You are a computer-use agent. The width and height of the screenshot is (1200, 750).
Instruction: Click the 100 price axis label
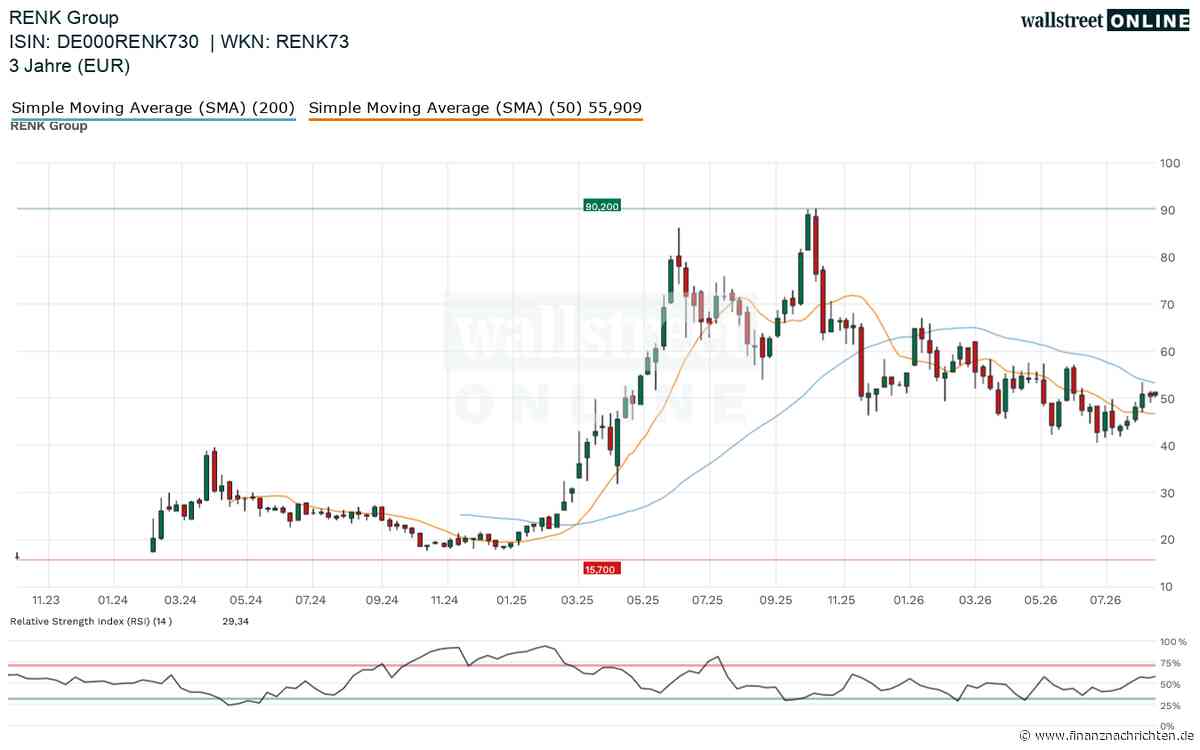pyautogui.click(x=1171, y=162)
